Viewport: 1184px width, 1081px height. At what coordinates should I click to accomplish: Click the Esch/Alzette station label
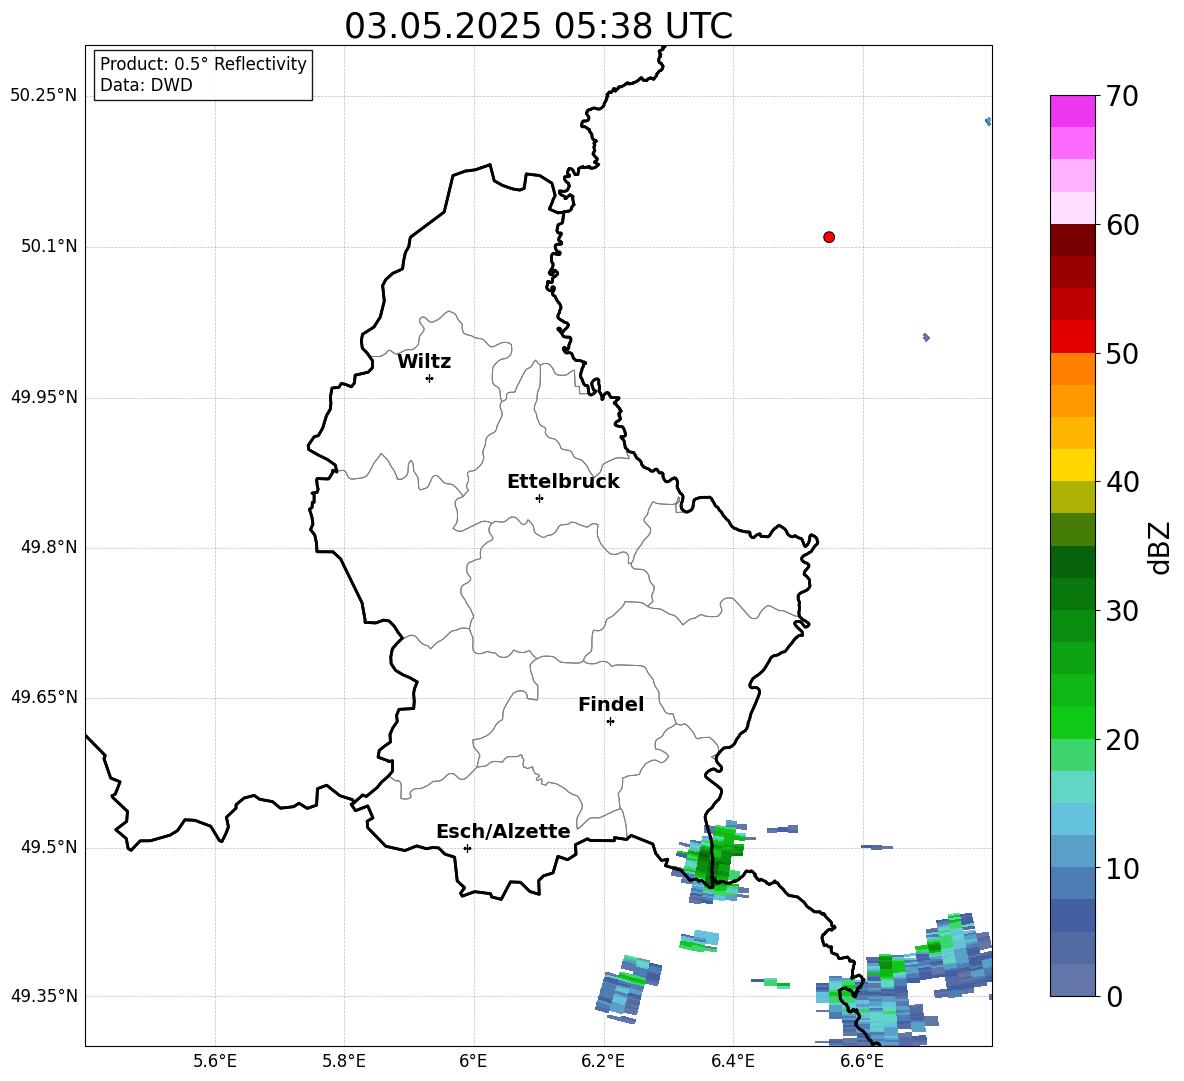(x=504, y=831)
